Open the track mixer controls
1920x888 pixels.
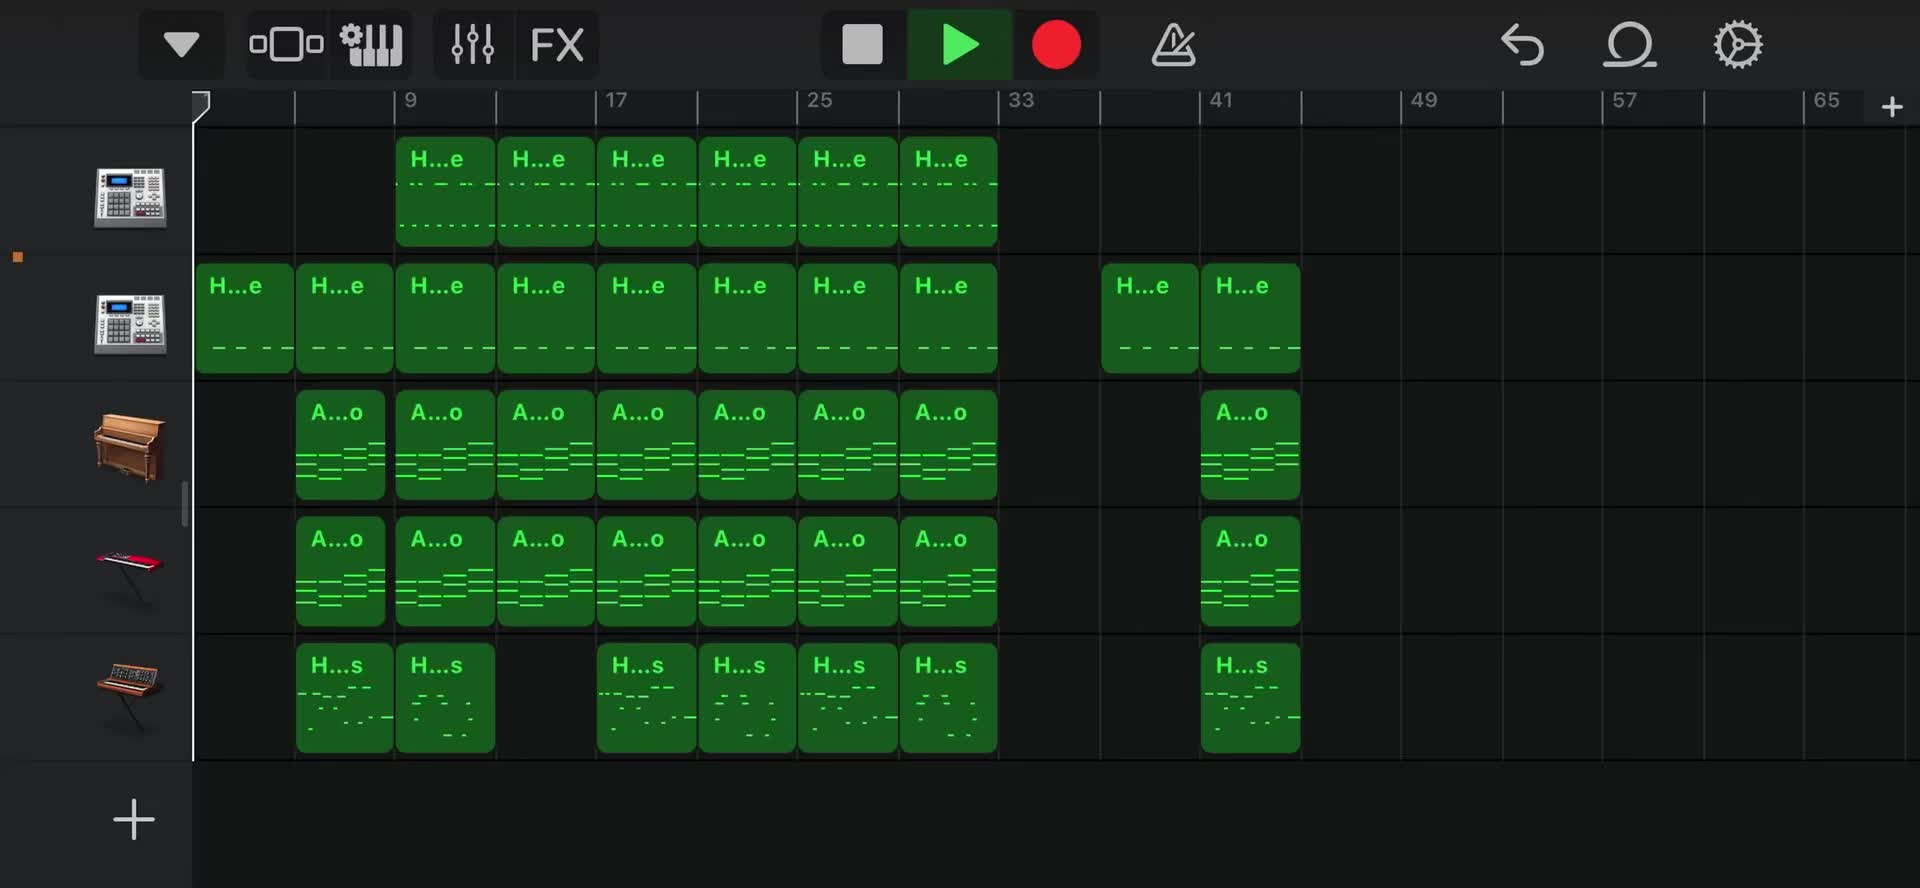pyautogui.click(x=473, y=45)
